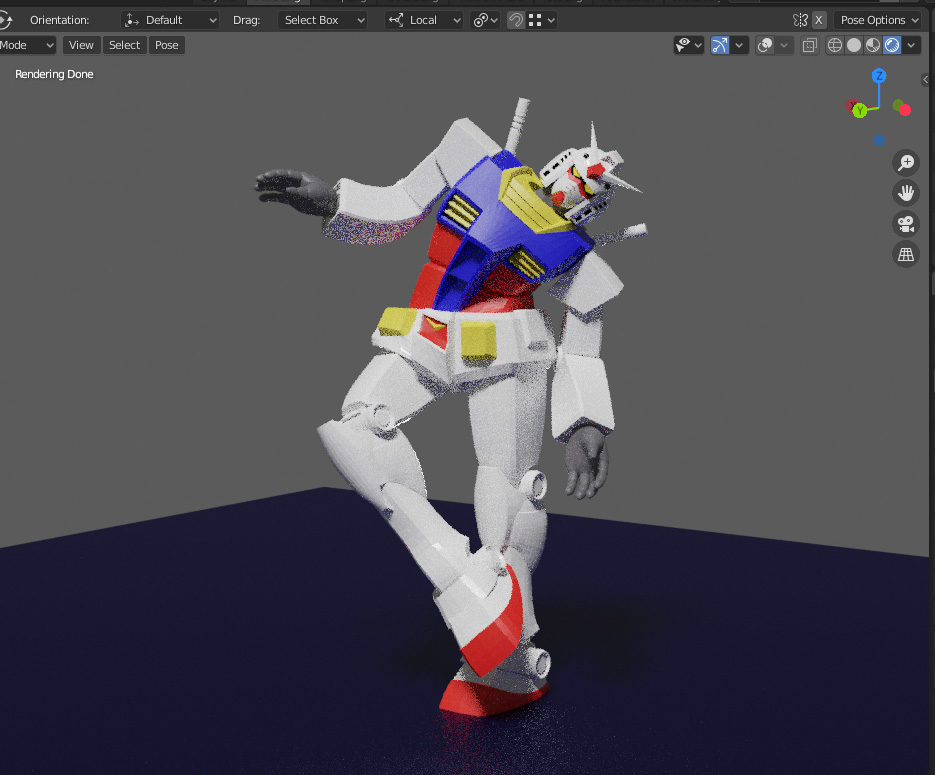Toggle X-axis mirror for pose
The image size is (935, 775).
click(x=819, y=20)
